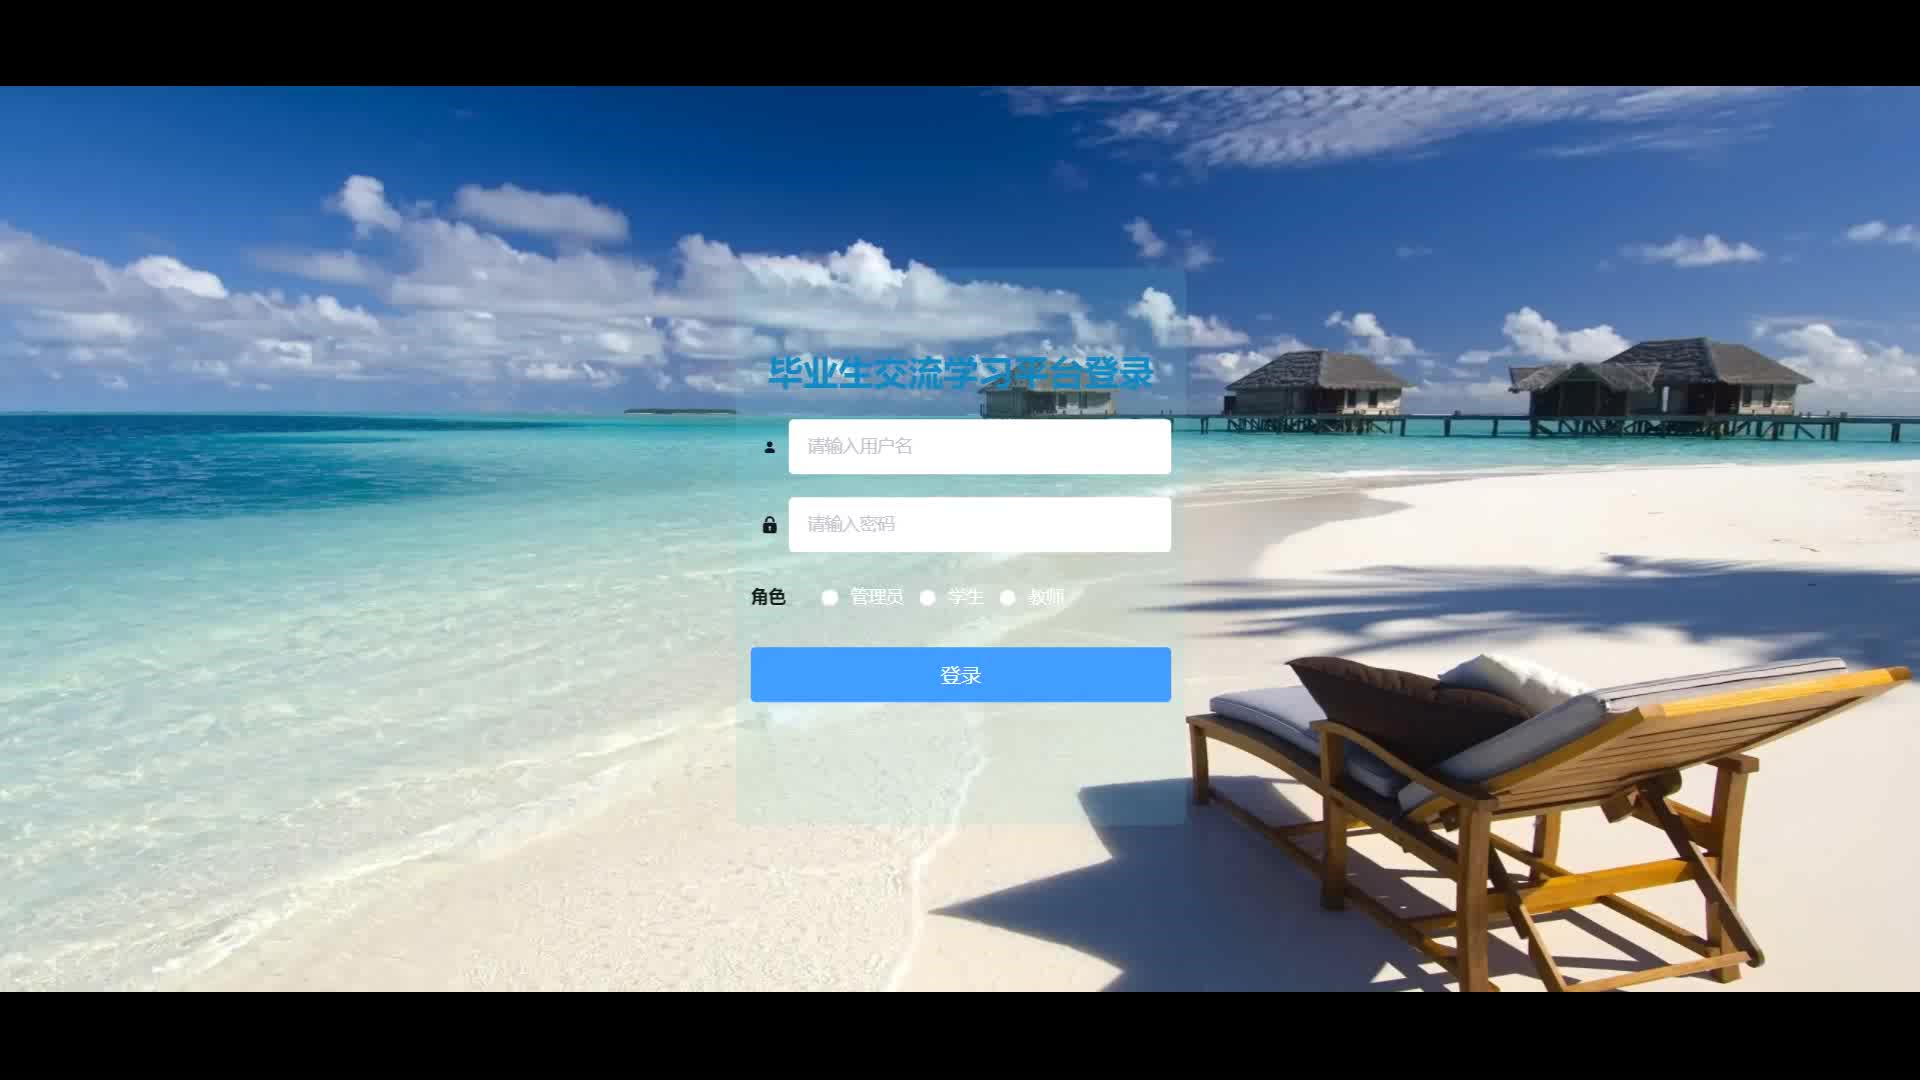Select the 管理员 radio button circle
Image resolution: width=1920 pixels, height=1080 pixels.
(829, 597)
